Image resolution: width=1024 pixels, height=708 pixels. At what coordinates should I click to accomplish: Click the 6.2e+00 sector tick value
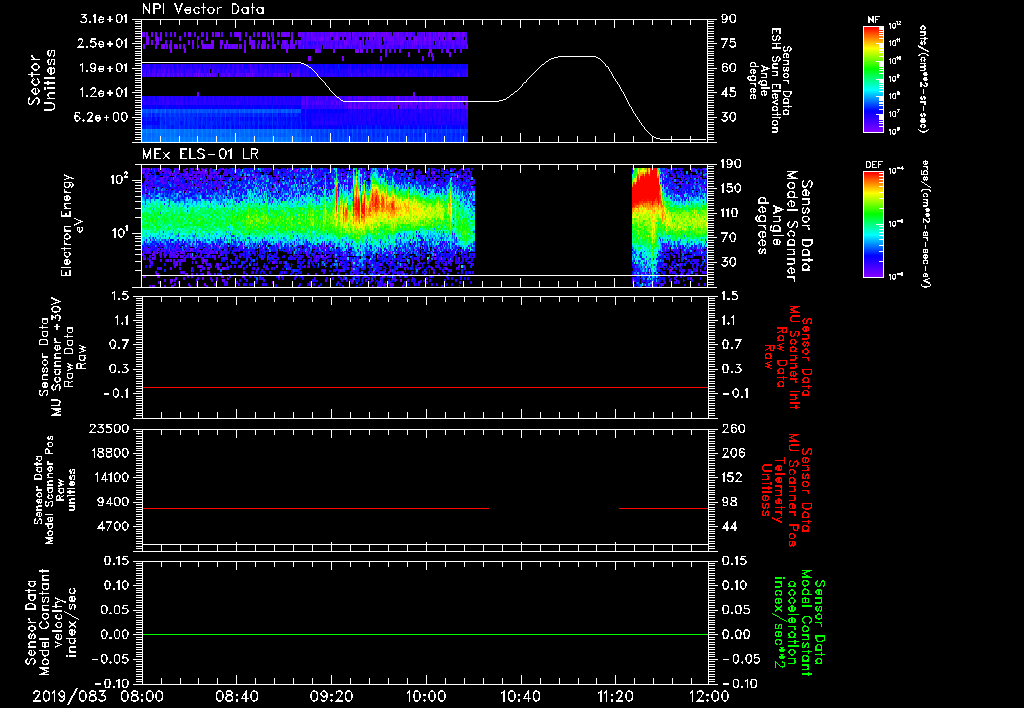103,117
